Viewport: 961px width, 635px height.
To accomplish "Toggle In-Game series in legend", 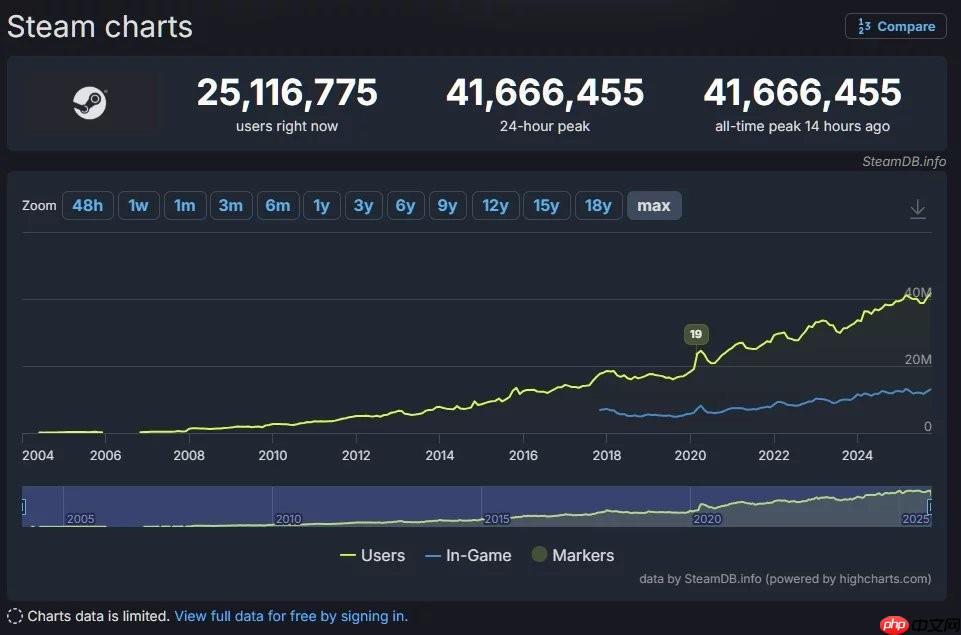I will tap(468, 555).
